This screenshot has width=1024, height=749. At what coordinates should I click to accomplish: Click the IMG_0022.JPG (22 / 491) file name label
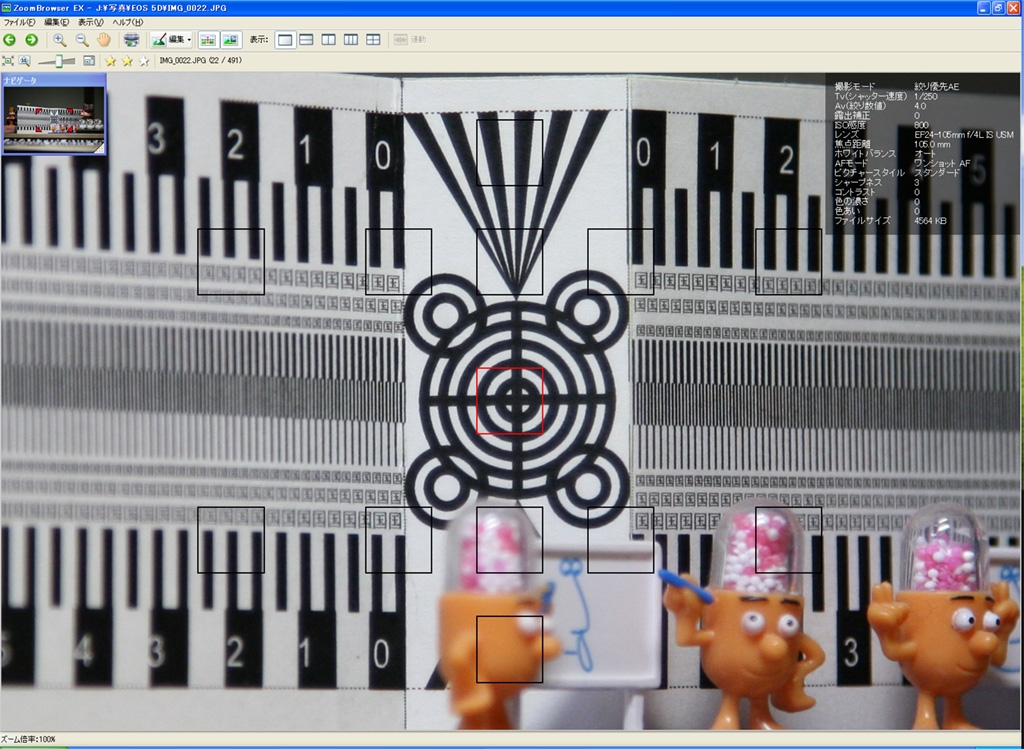tap(200, 60)
